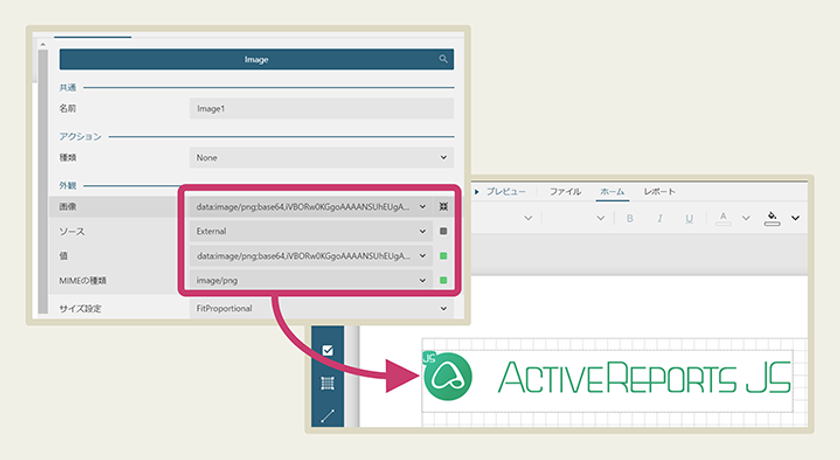
Task: Click the properties panel scroll-up arrow
Action: pos(43,44)
